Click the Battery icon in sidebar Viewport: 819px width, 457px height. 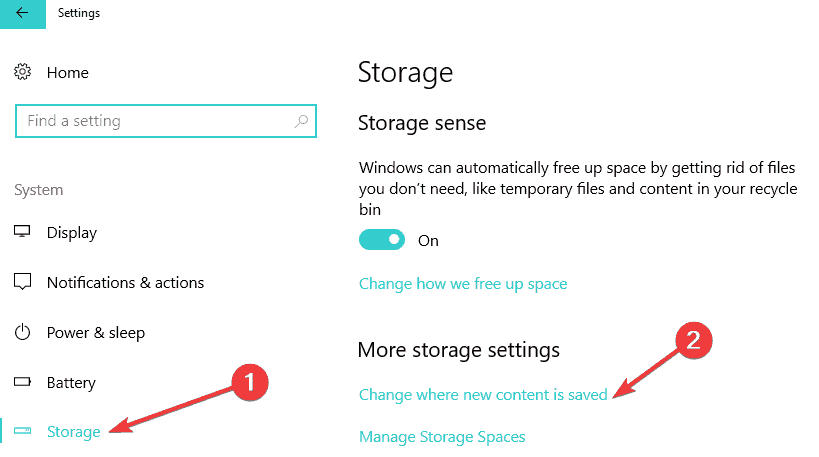pos(23,383)
